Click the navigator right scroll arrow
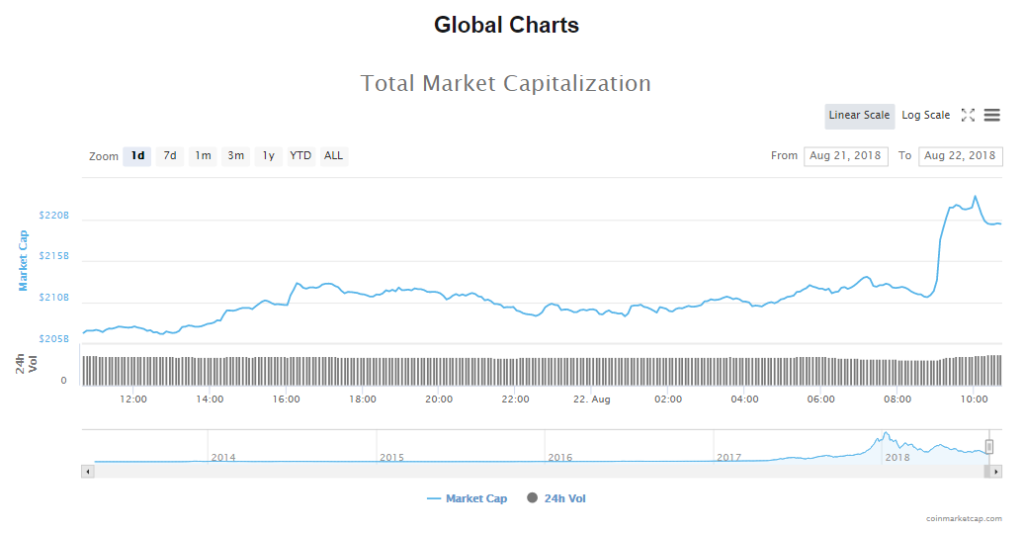This screenshot has width=1024, height=534. point(997,470)
